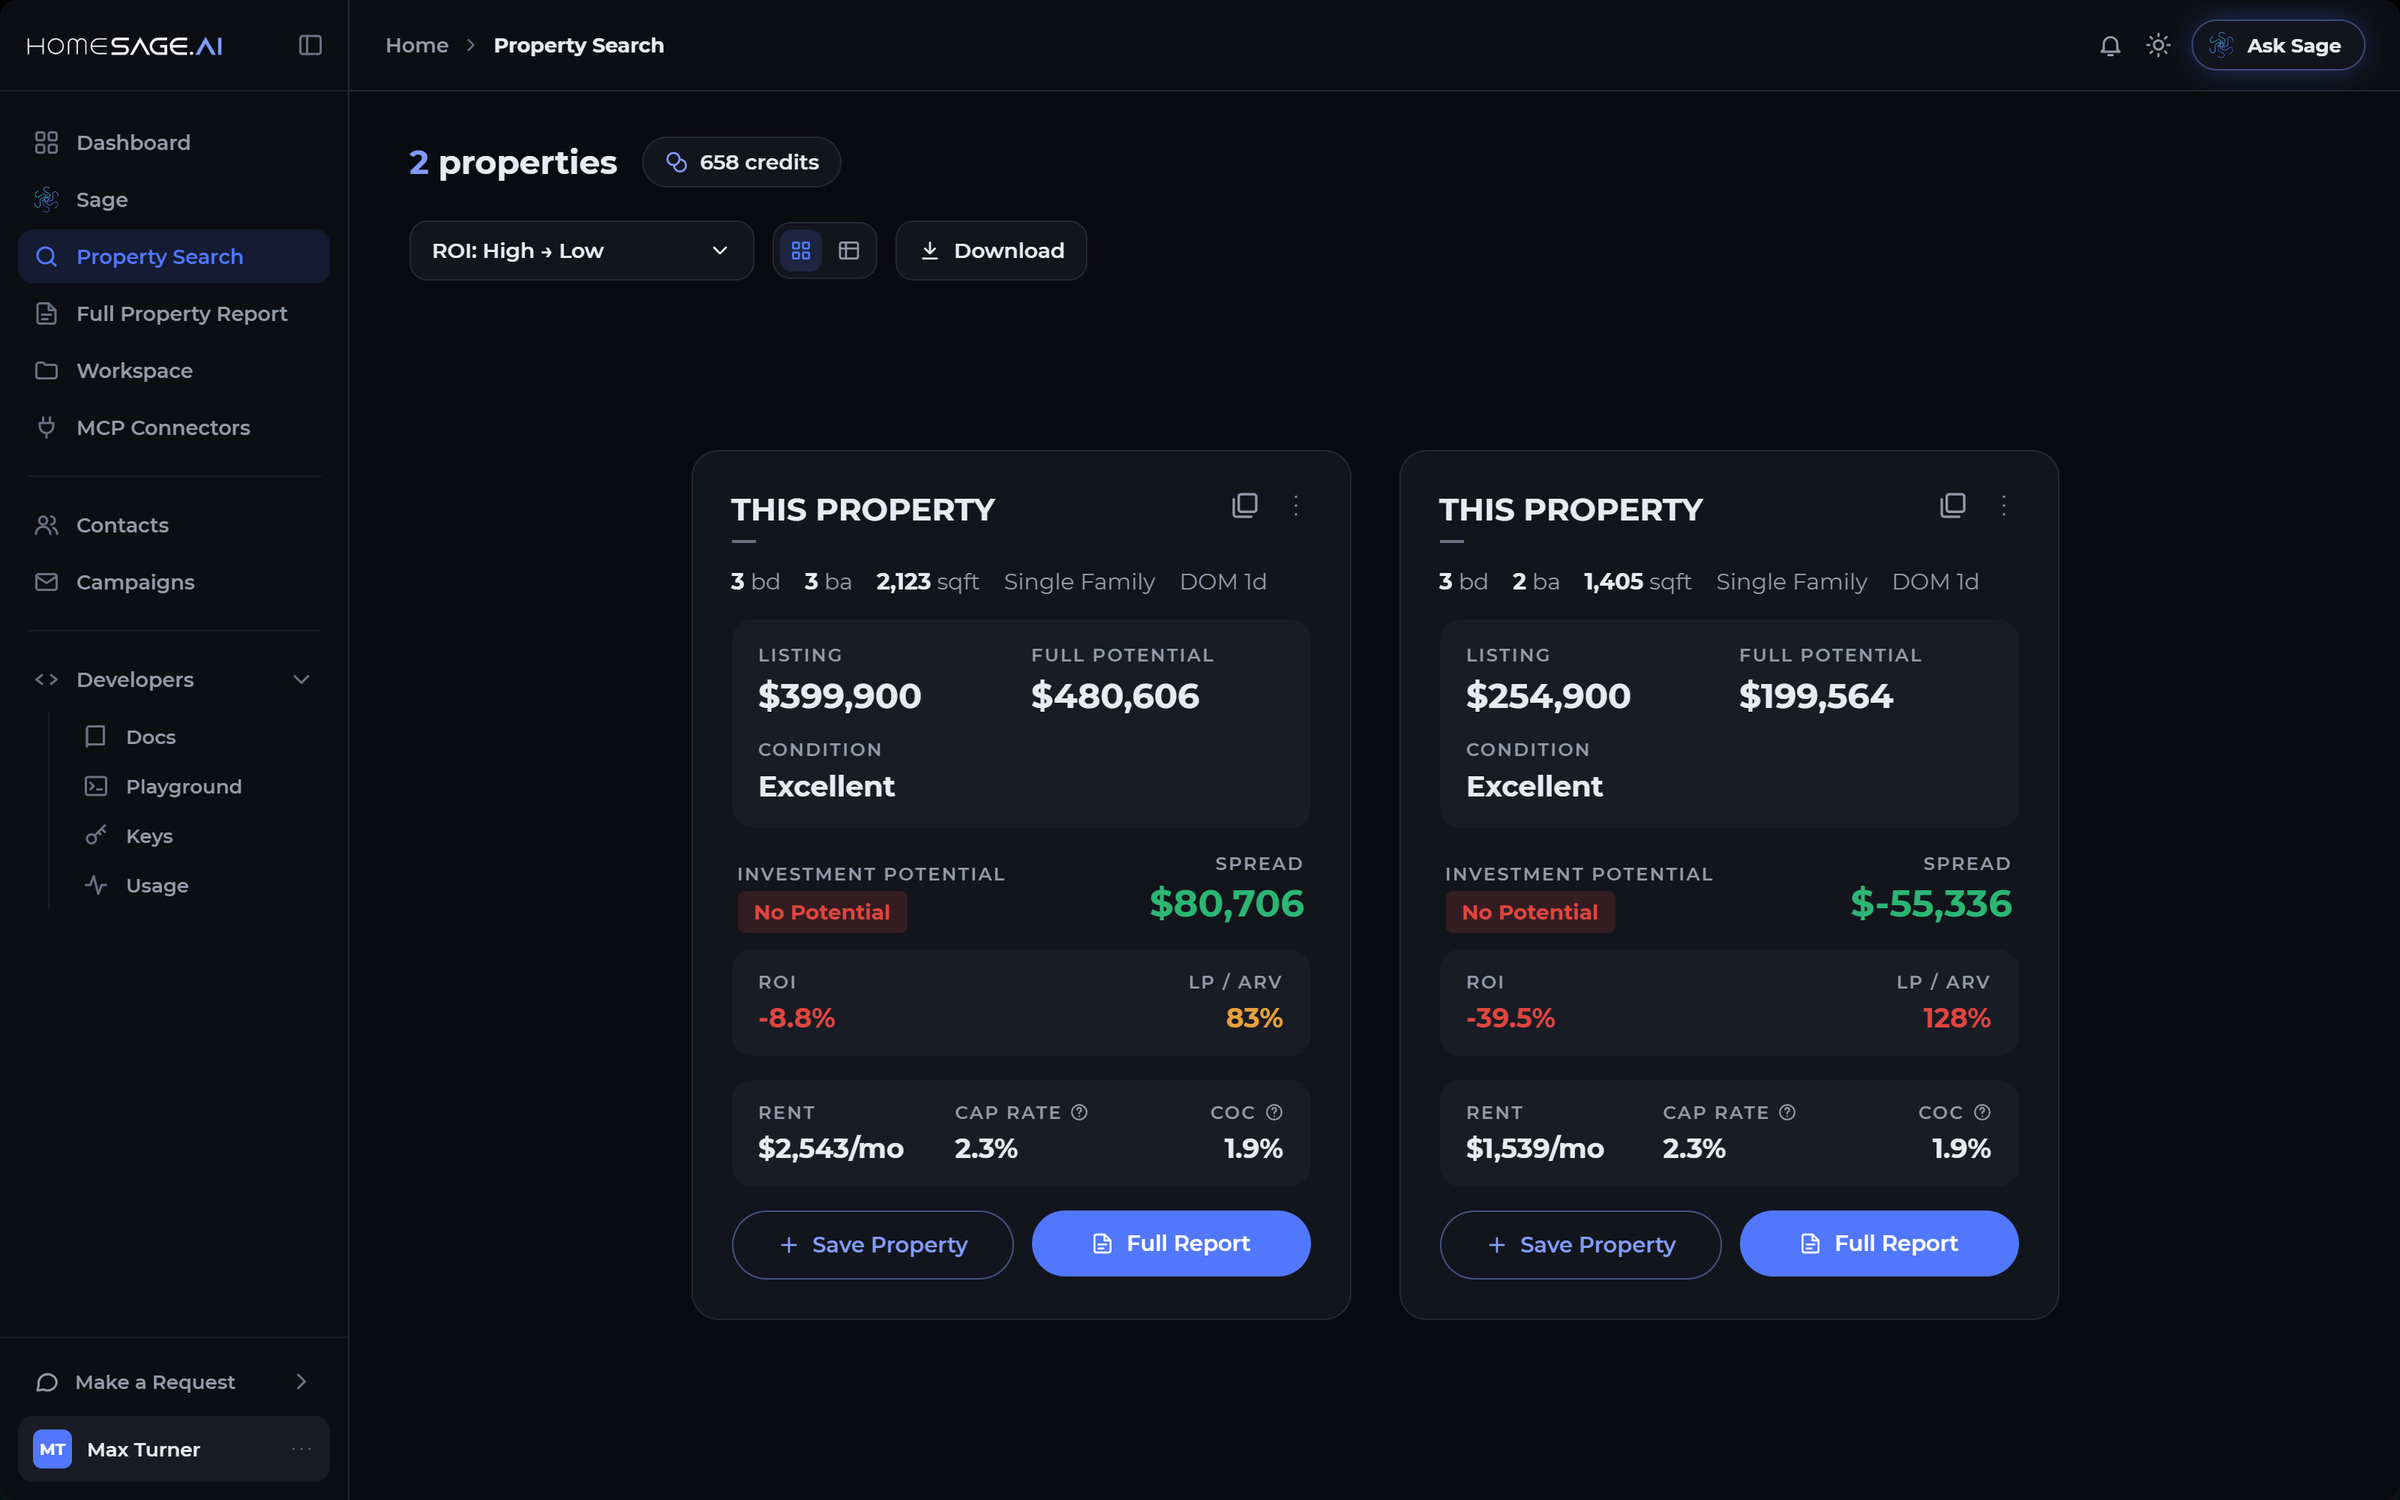
Task: Open more options on $254,900 card
Action: point(2004,505)
